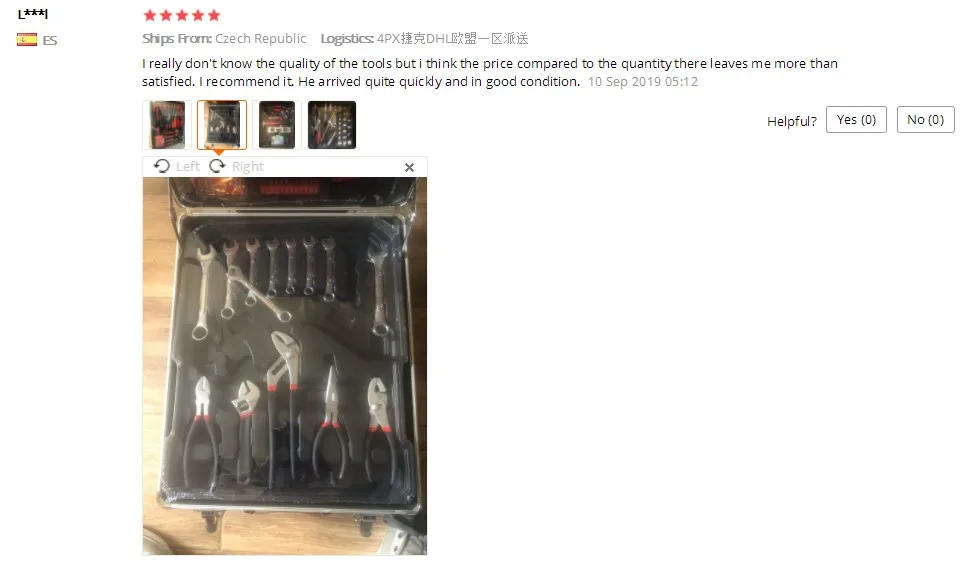Click the Czech Republic shipping origin text

pyautogui.click(x=261, y=38)
